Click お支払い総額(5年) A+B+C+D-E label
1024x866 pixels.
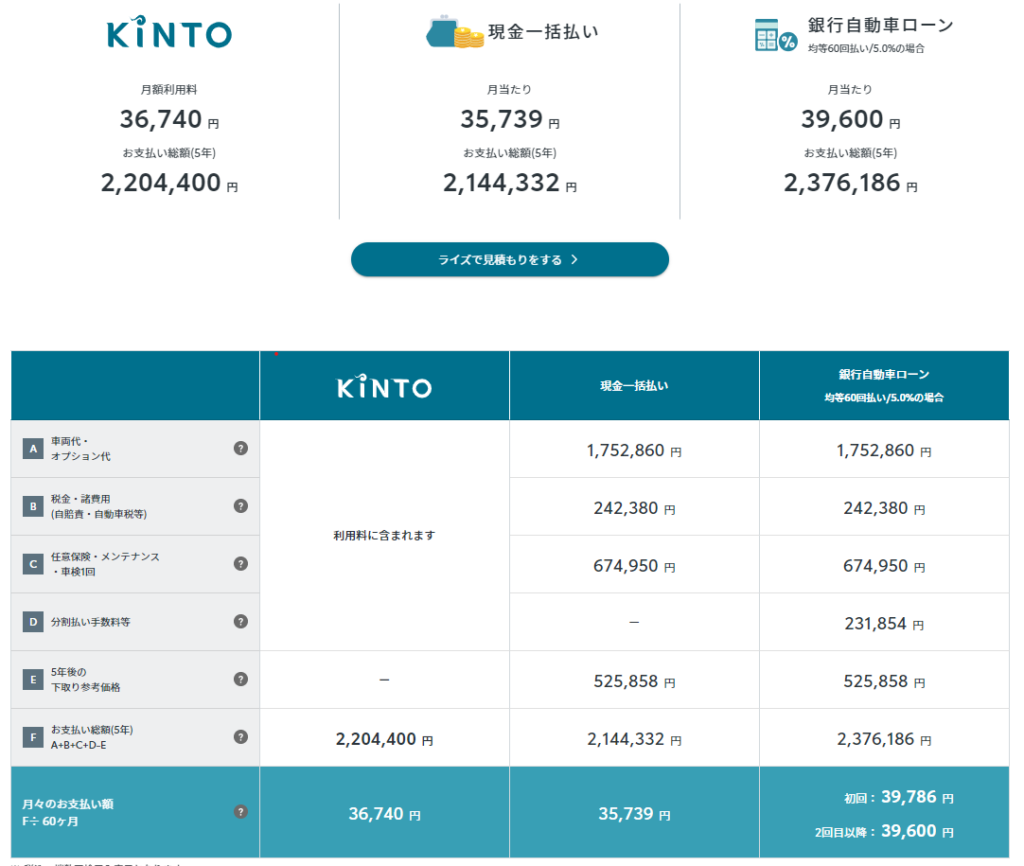point(92,737)
